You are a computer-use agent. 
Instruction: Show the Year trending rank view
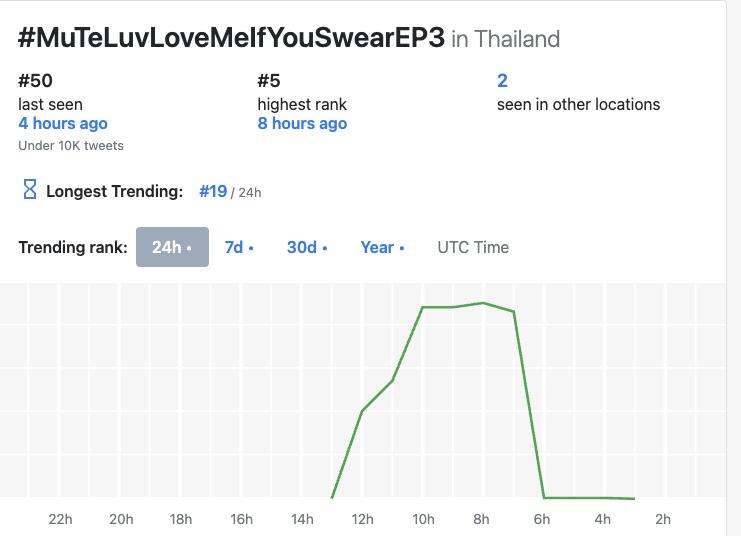382,247
